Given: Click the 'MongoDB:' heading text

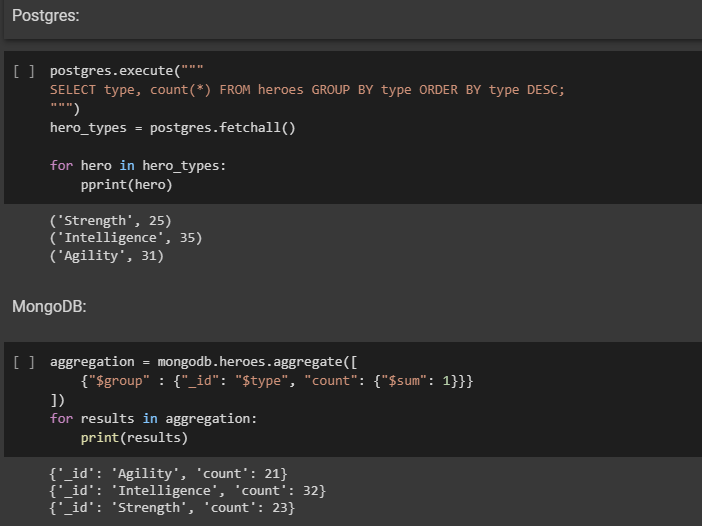Looking at the screenshot, I should coord(49,307).
